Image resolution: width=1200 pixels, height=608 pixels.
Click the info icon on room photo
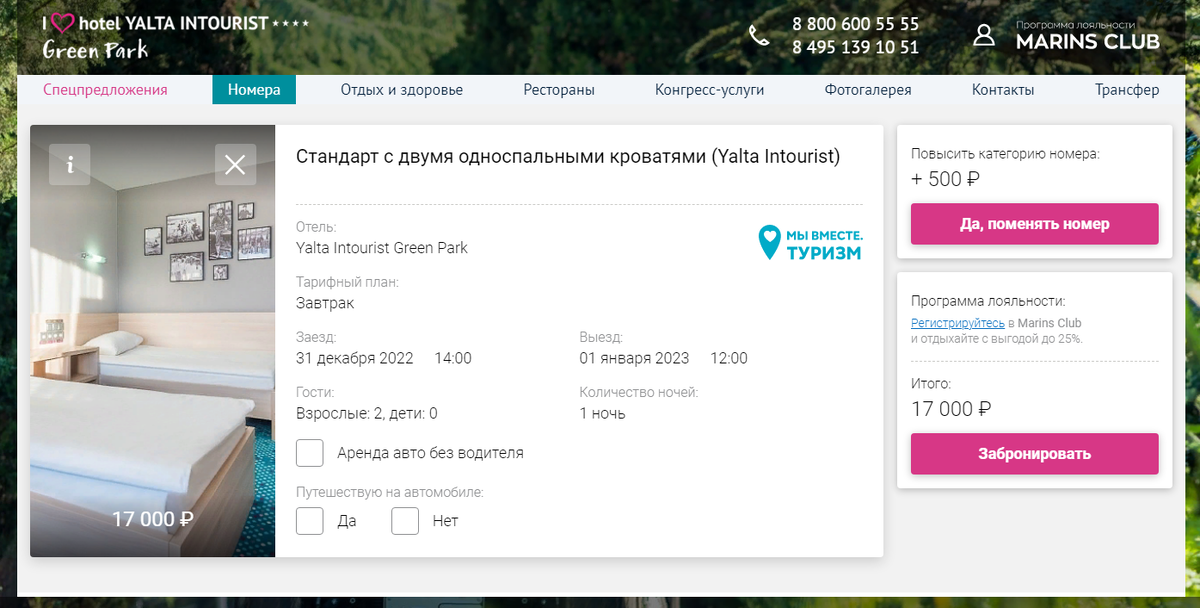click(70, 165)
